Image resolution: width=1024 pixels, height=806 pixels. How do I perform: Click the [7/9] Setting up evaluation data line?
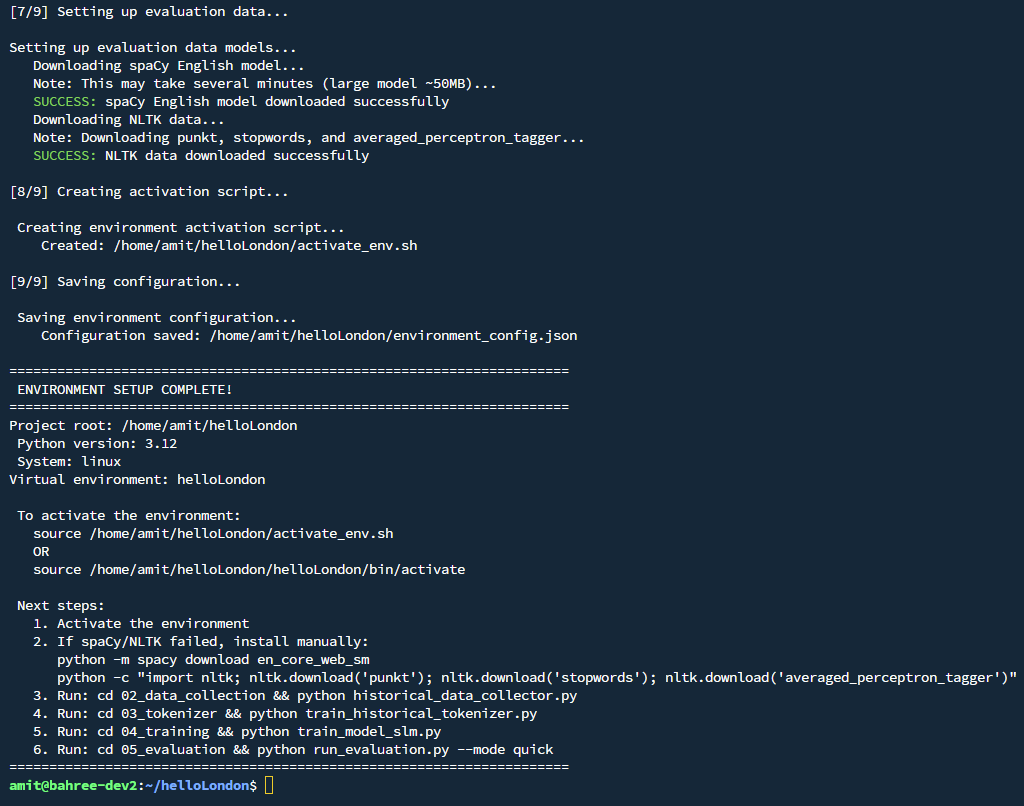(133, 11)
